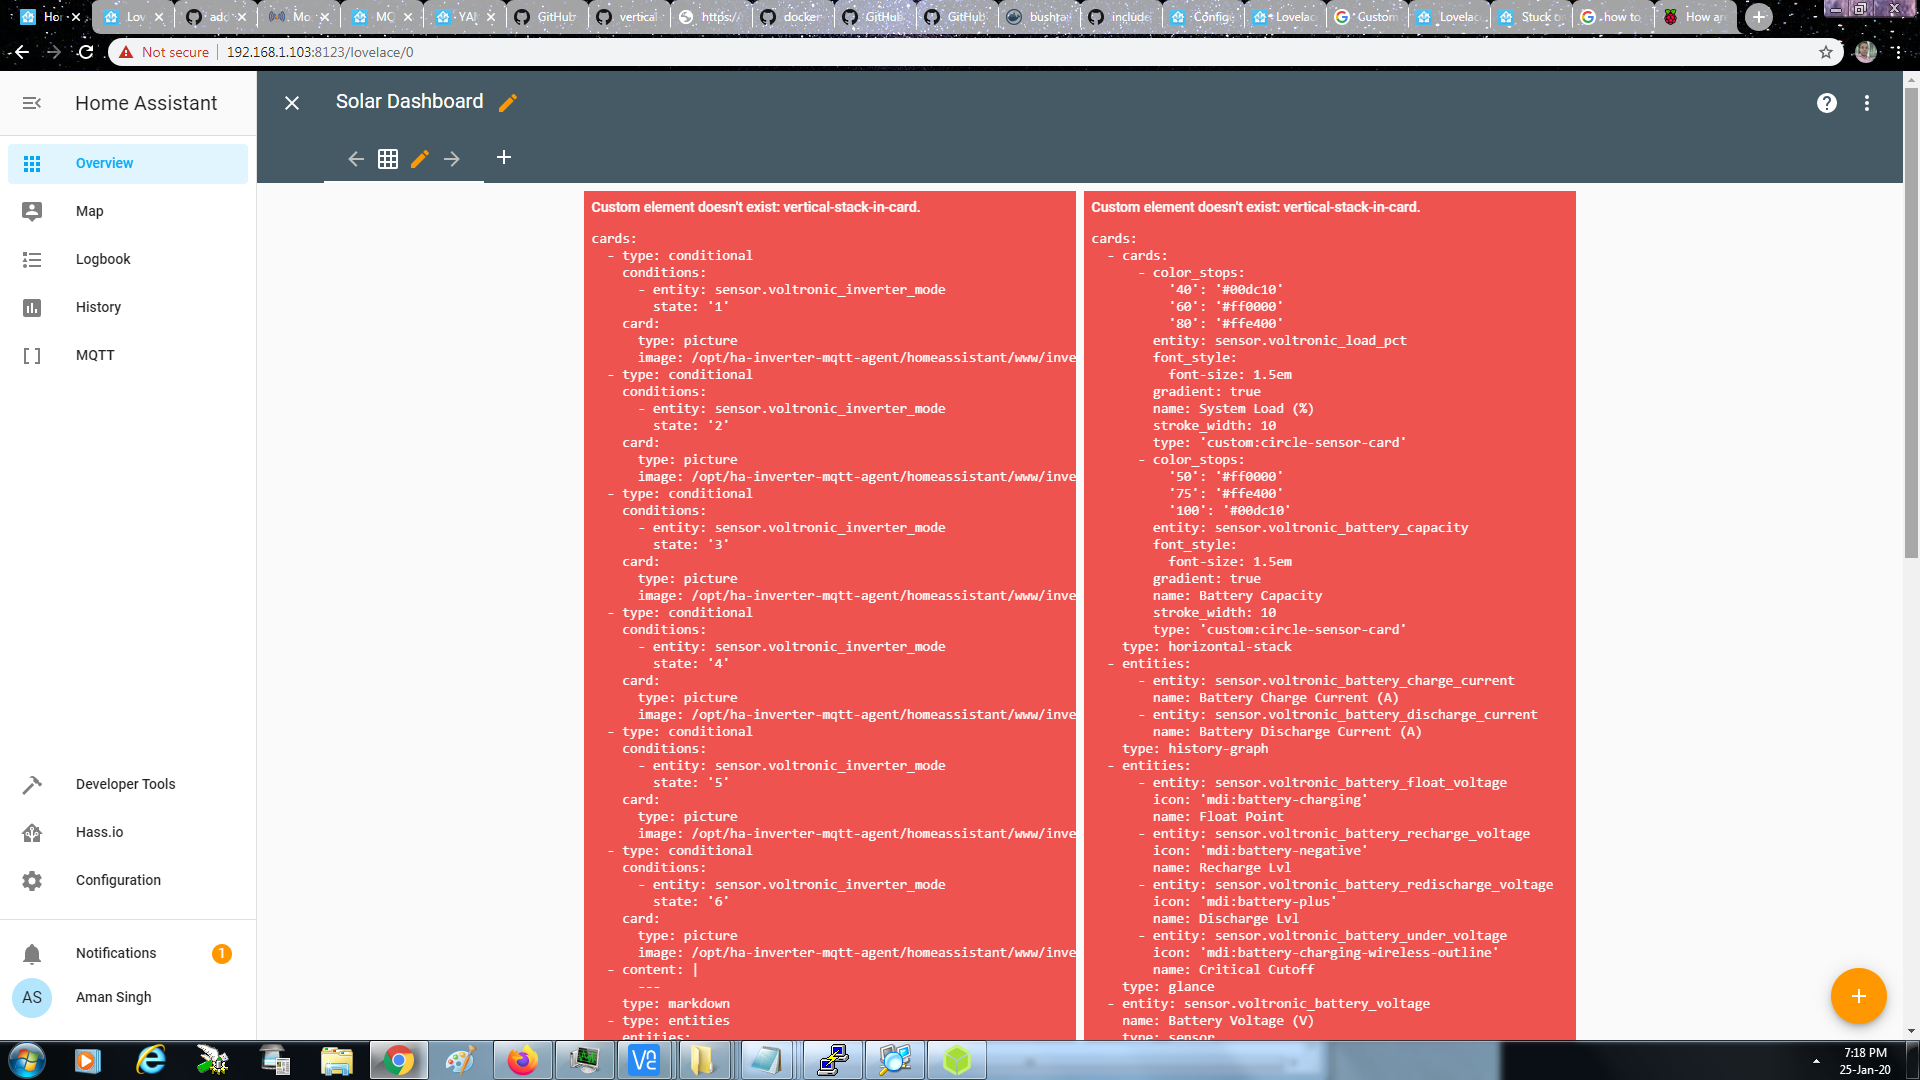The height and width of the screenshot is (1080, 1920).
Task: Open the three-dot overflow menu
Action: 1866,103
